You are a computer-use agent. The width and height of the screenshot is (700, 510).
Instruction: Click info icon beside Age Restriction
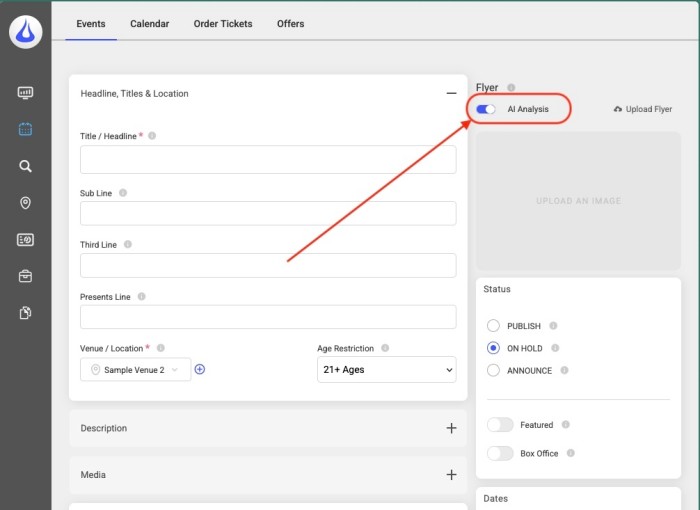(x=385, y=348)
